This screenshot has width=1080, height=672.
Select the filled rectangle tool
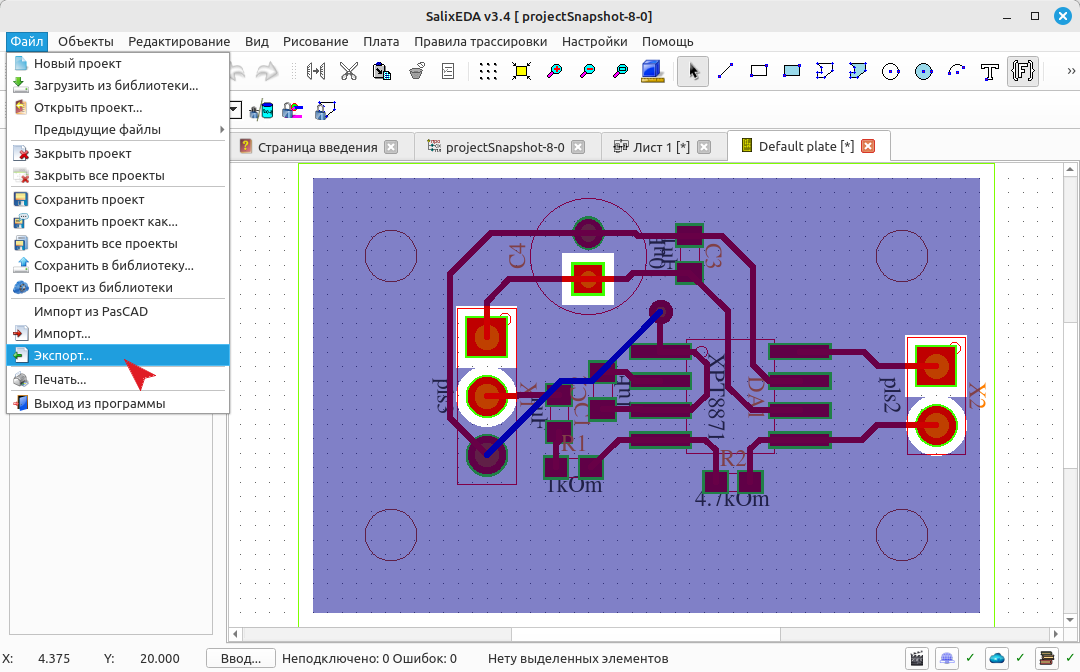coord(791,71)
